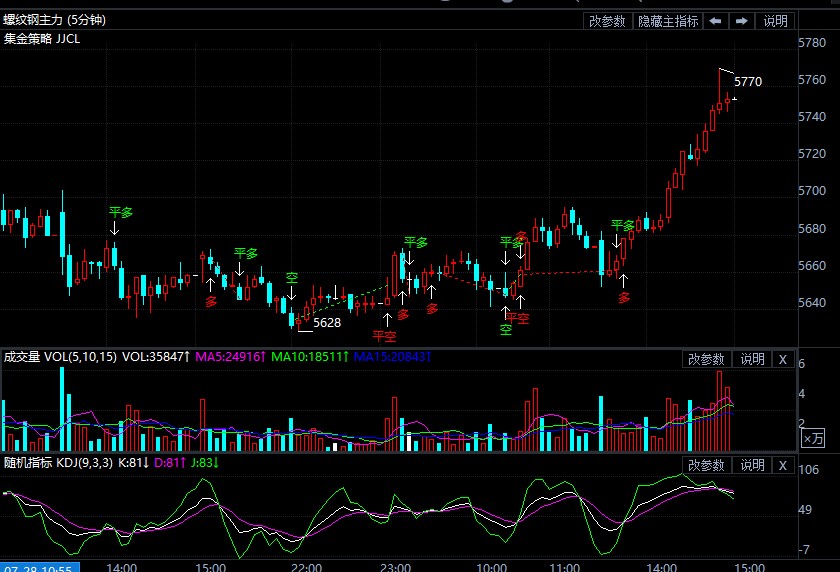Select the magenta MA5 volume legend
840x572 pixels.
tap(229, 357)
